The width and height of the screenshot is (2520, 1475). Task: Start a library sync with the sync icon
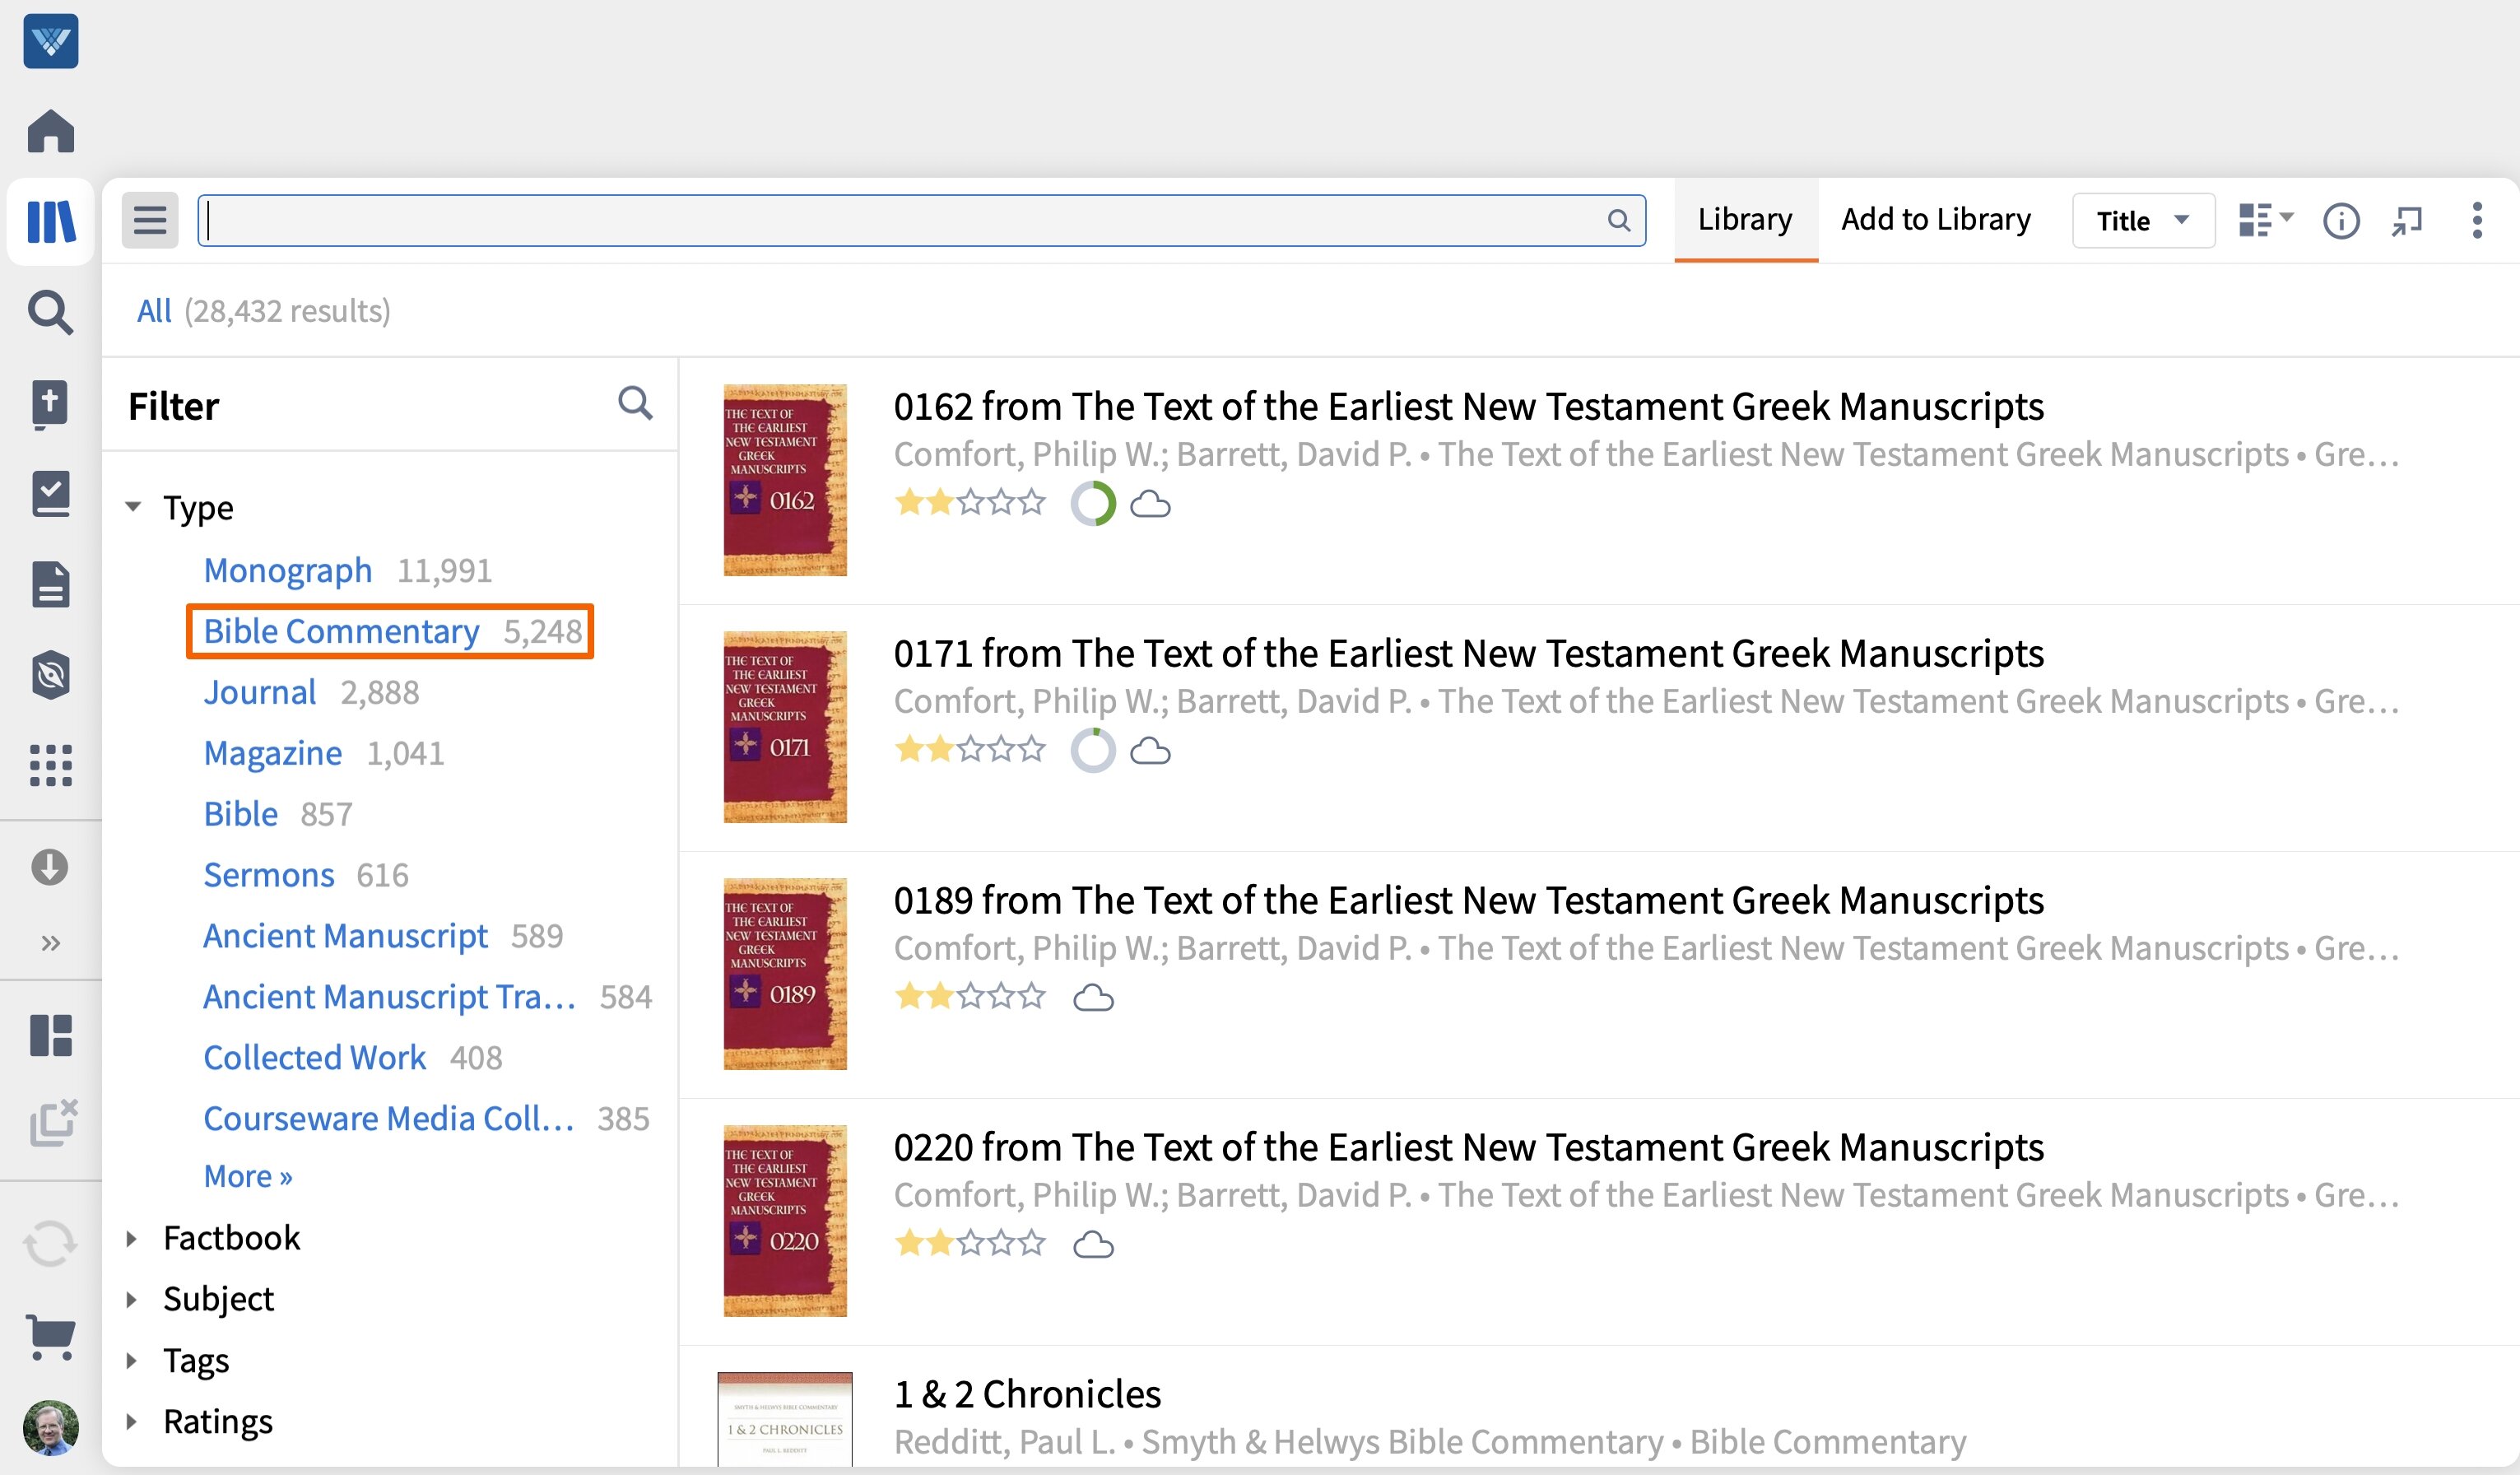(51, 1244)
